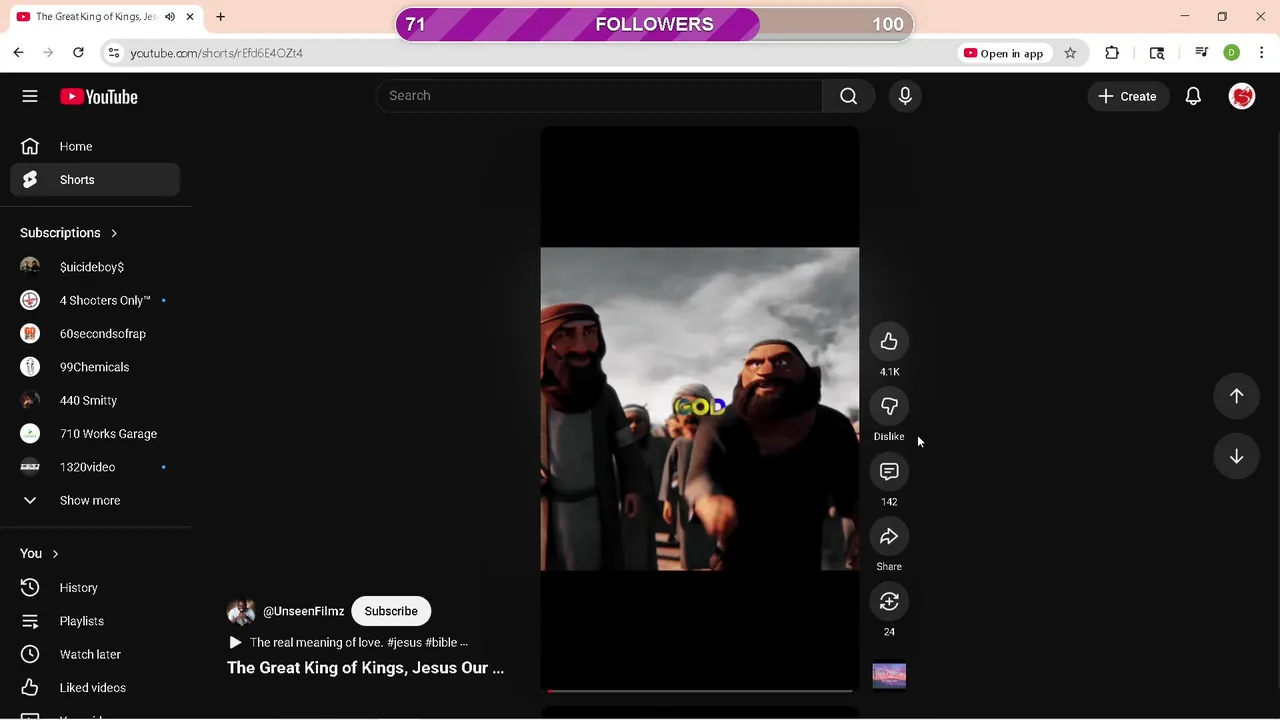Open the sound thumbnail below Remix
The height and width of the screenshot is (720, 1280).
(889, 676)
